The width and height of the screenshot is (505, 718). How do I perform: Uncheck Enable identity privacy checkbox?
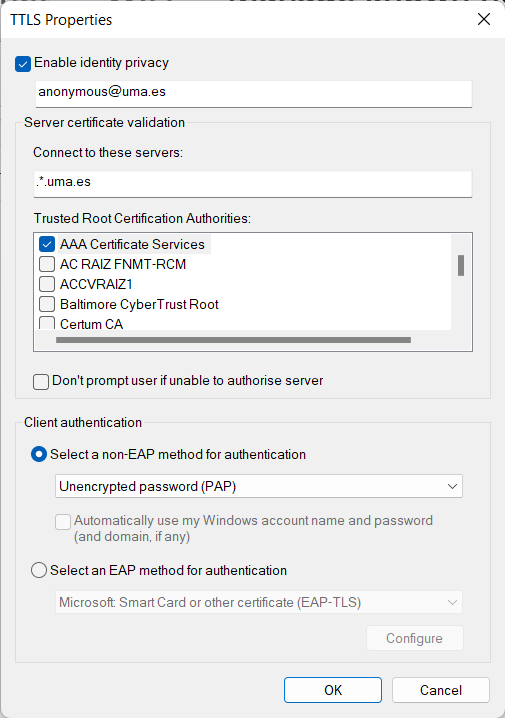[x=23, y=64]
